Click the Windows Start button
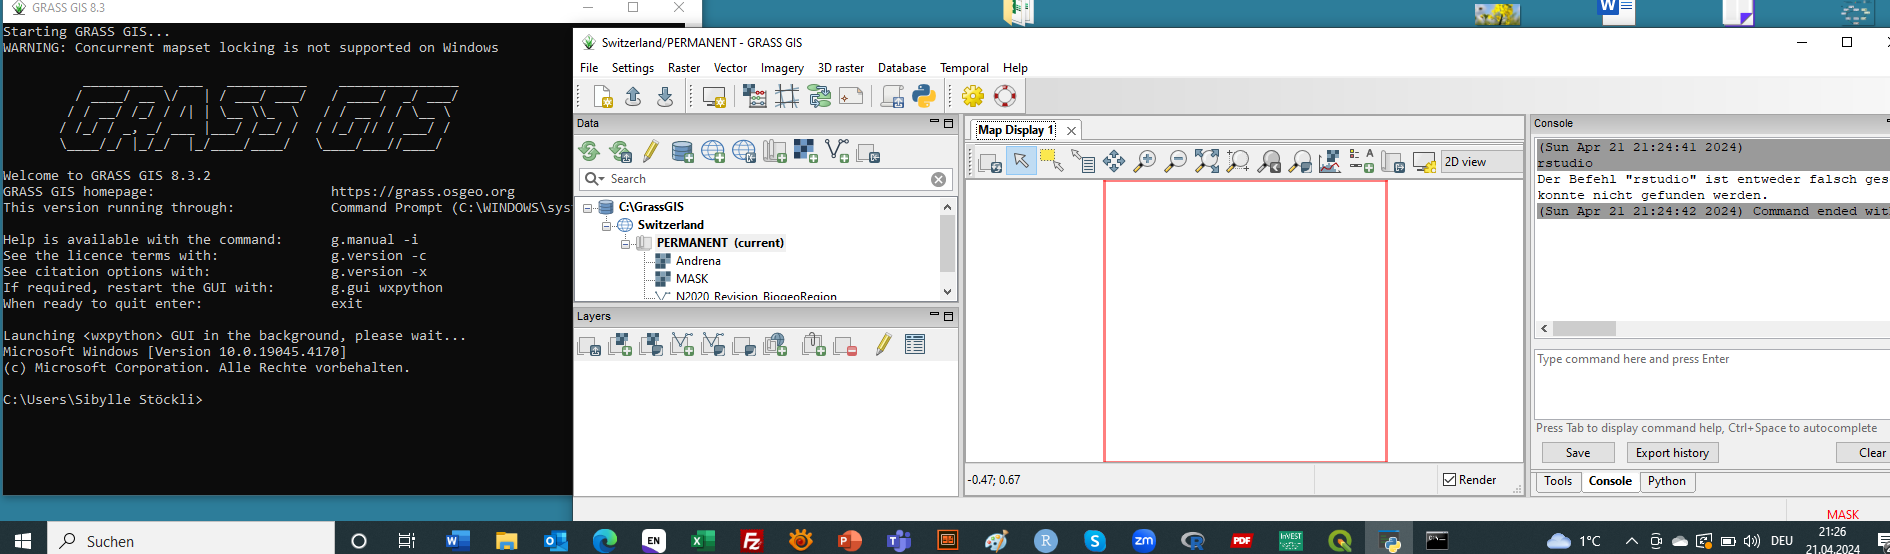 pos(23,540)
